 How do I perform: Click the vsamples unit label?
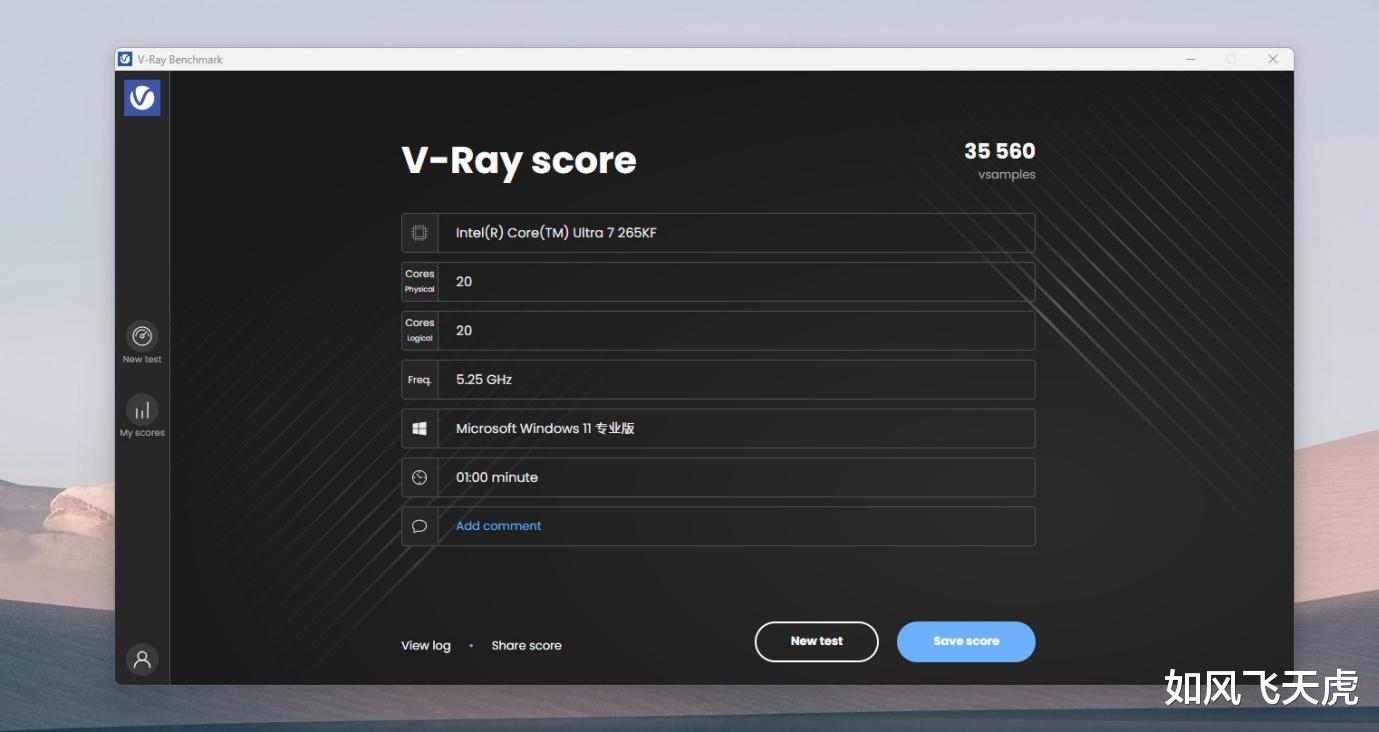coord(1007,175)
